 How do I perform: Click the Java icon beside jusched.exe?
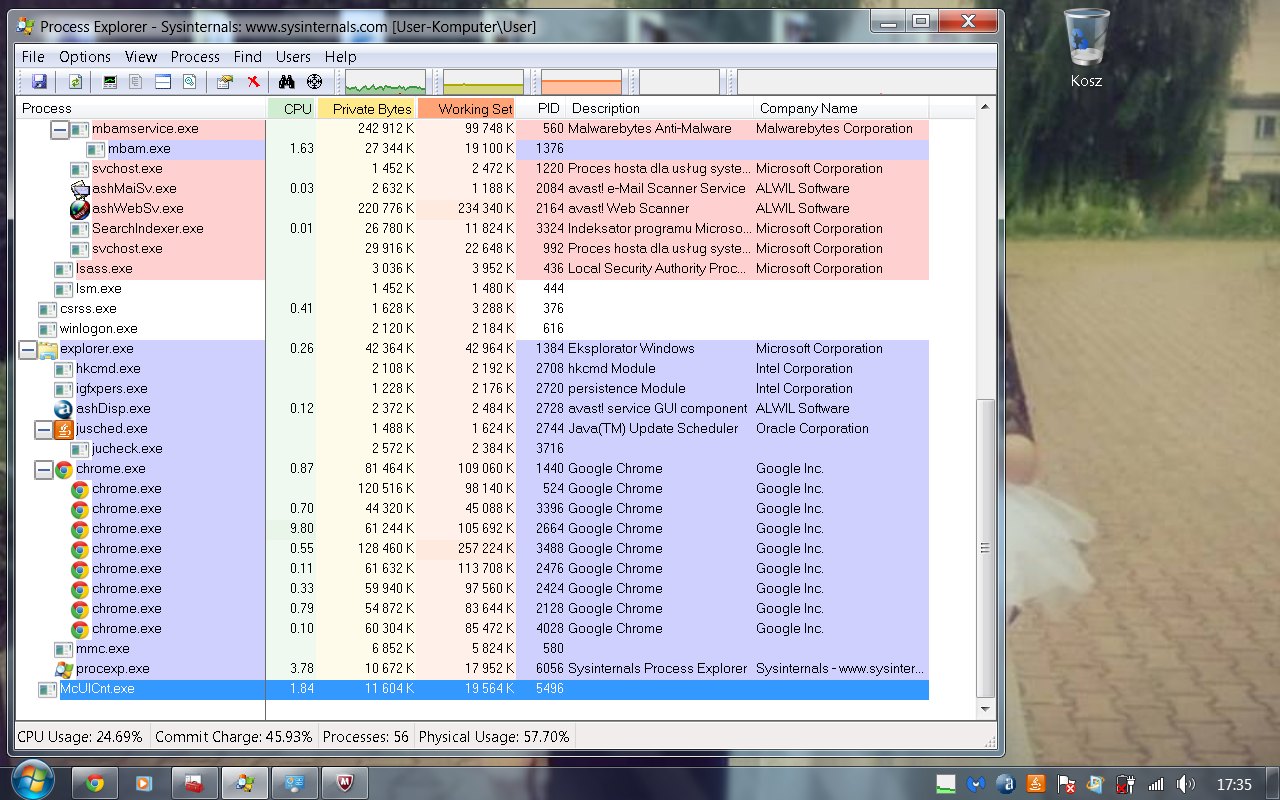(64, 429)
